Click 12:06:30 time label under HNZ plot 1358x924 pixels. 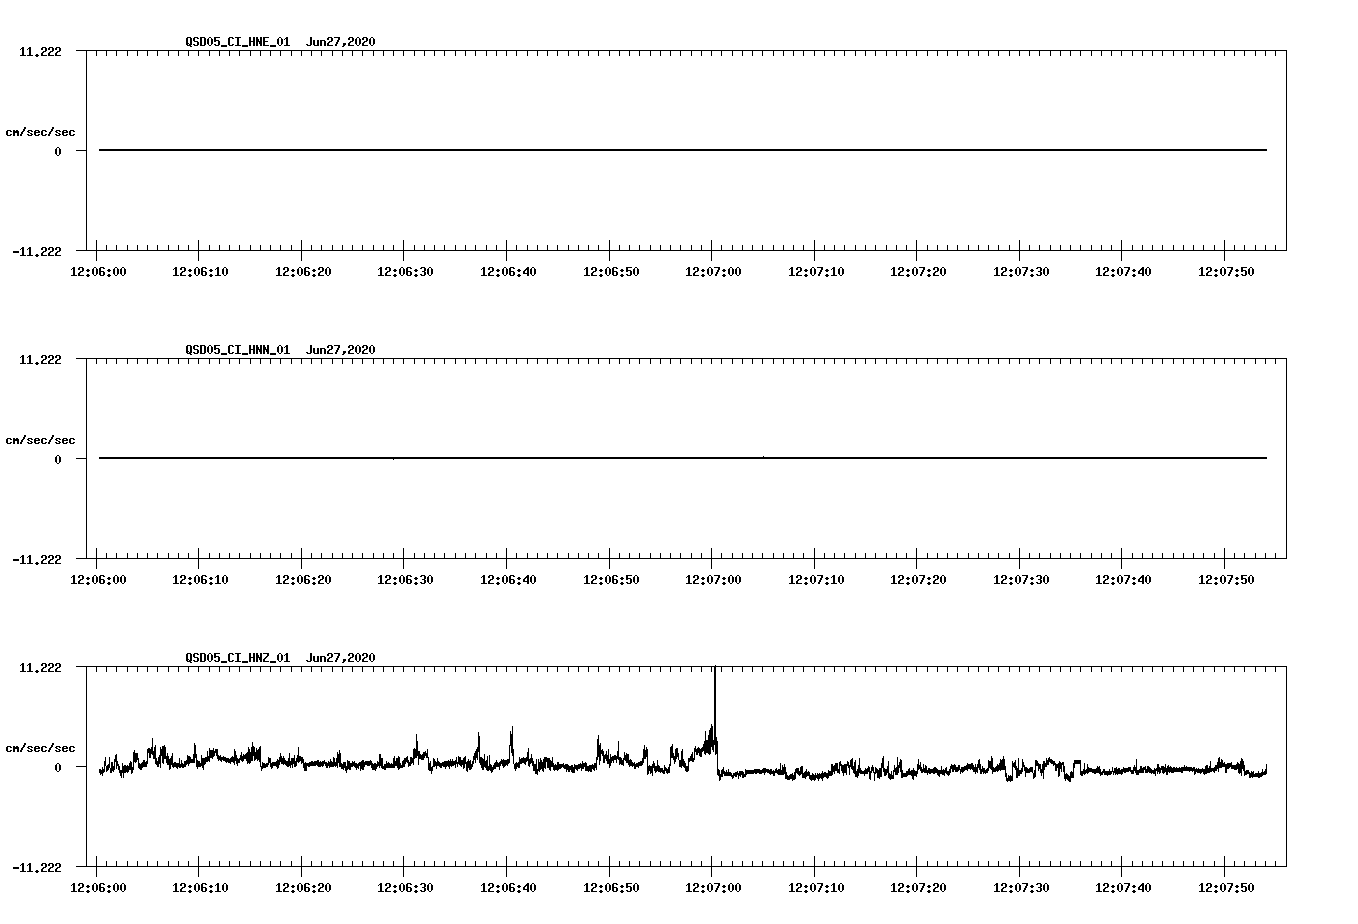point(404,888)
